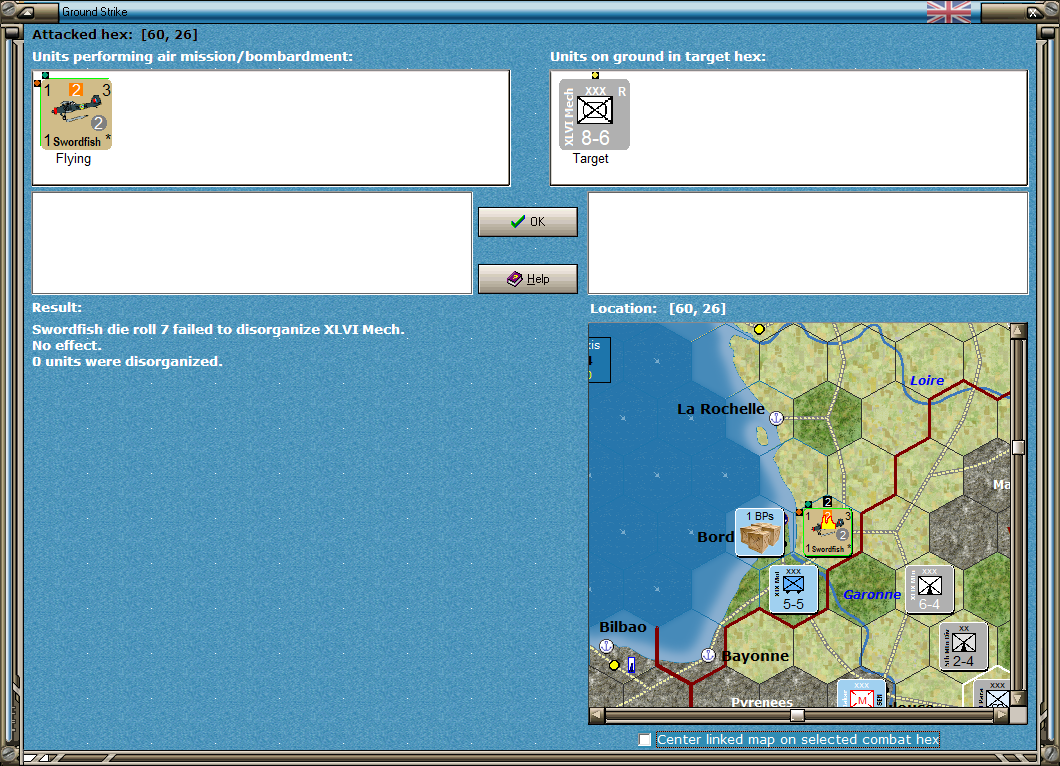Click the 'No effect.' result line
This screenshot has width=1060, height=766.
coord(66,345)
